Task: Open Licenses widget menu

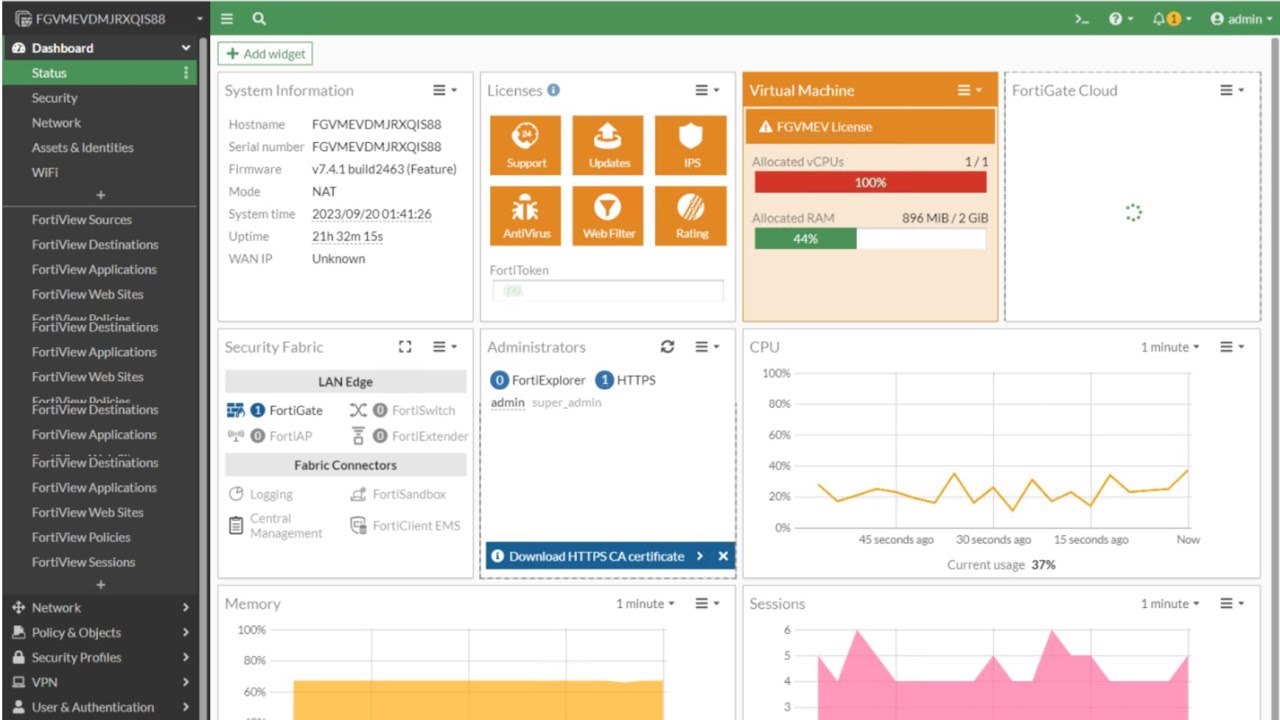Action: point(707,90)
